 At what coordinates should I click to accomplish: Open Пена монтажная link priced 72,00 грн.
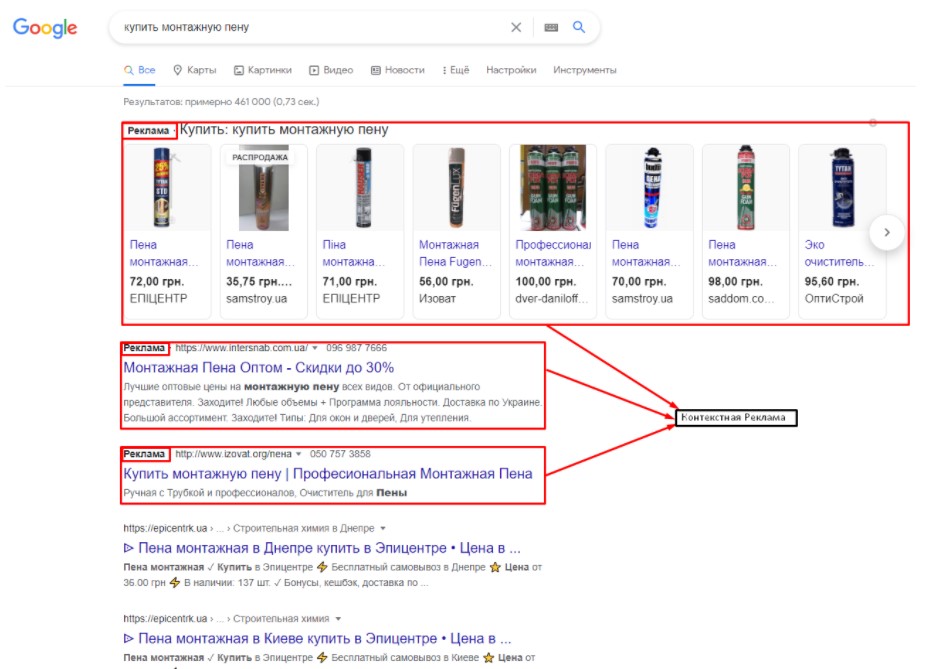pos(164,253)
